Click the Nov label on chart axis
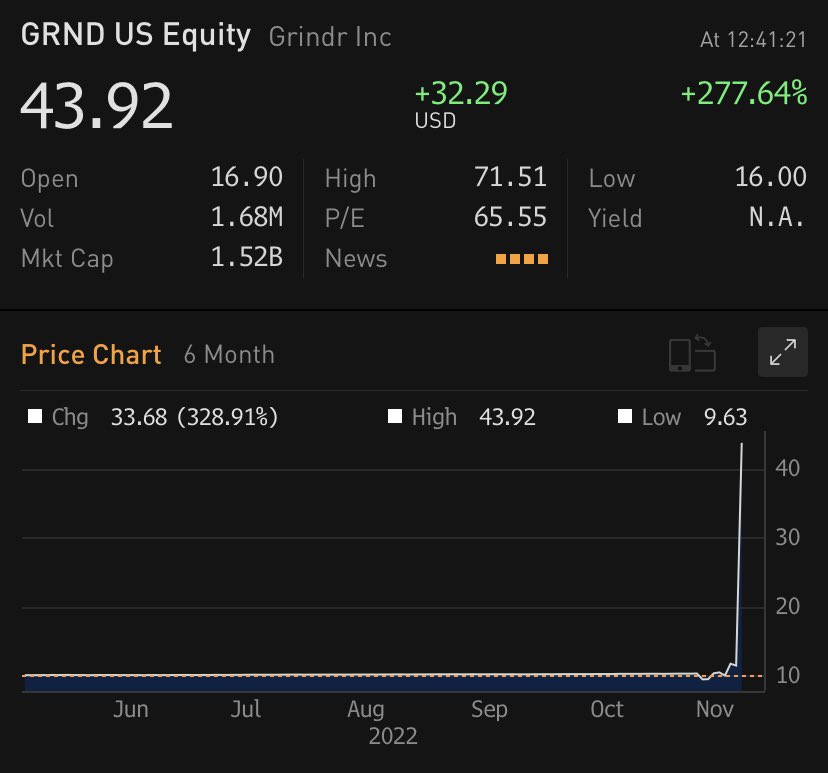This screenshot has height=773, width=828. tap(714, 709)
